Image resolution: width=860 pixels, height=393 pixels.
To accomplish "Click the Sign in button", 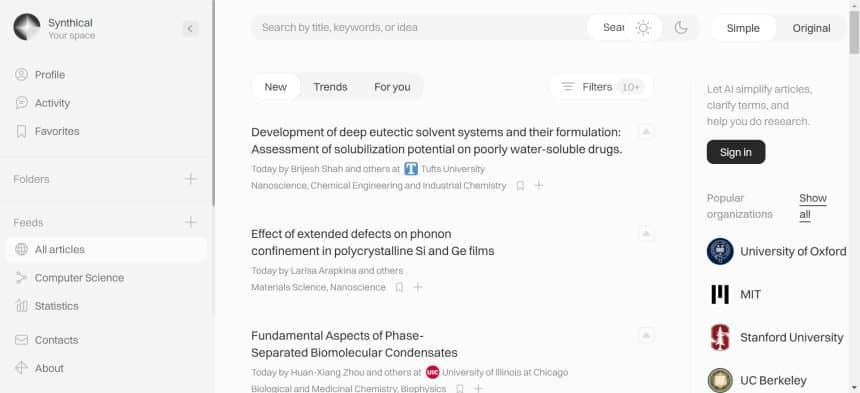I will tap(735, 152).
